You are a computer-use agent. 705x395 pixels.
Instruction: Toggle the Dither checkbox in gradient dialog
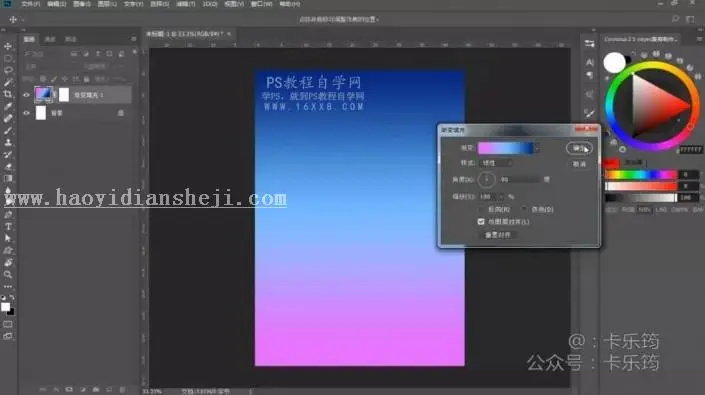(524, 209)
